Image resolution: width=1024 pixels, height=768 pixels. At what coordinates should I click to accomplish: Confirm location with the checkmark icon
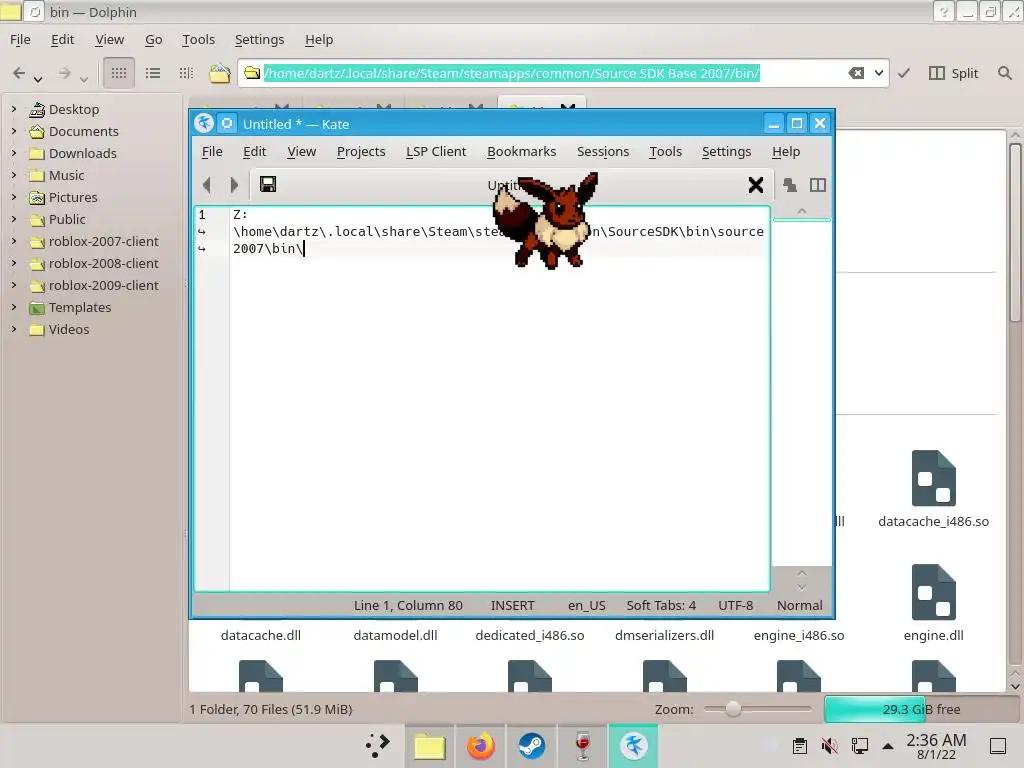904,73
